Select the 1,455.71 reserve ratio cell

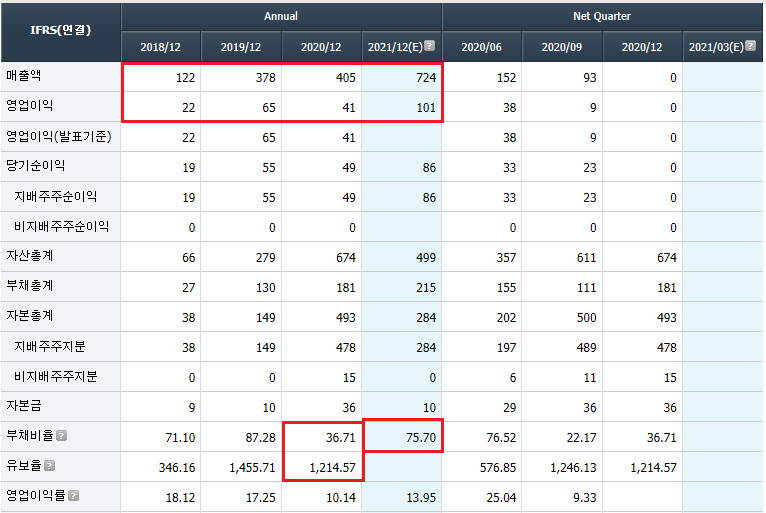[x=241, y=467]
